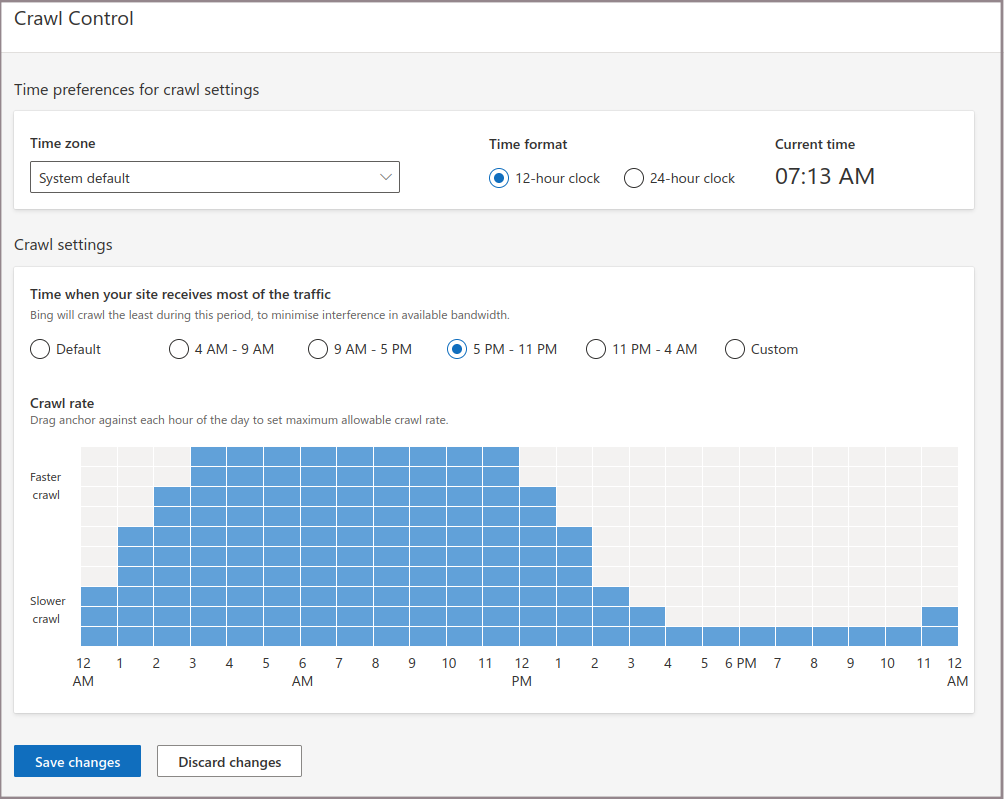This screenshot has height=799, width=1004.
Task: Select the 11 PM - 4 AM traffic period
Action: pos(596,349)
